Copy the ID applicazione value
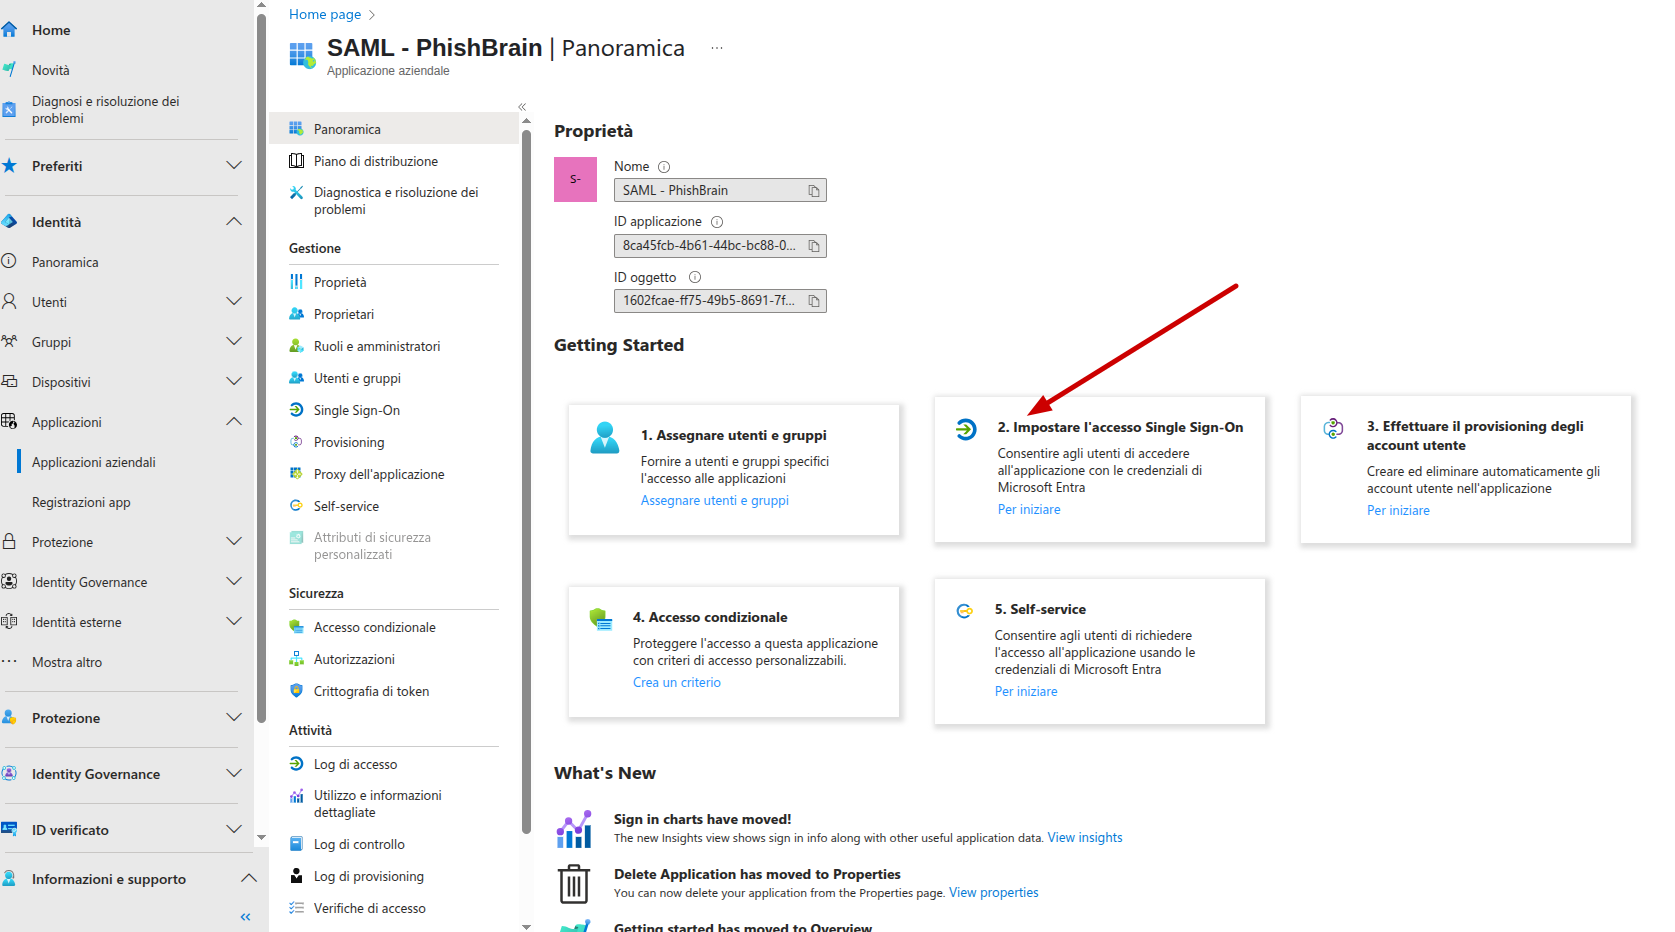 tap(814, 246)
